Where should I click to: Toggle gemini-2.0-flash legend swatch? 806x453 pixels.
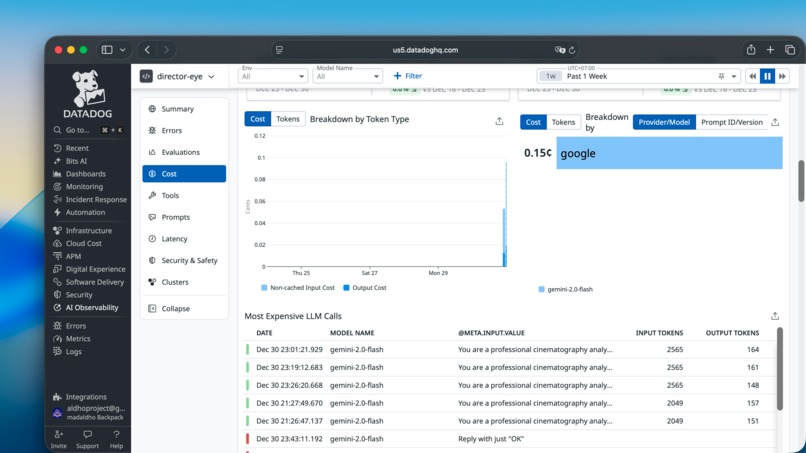[541, 289]
